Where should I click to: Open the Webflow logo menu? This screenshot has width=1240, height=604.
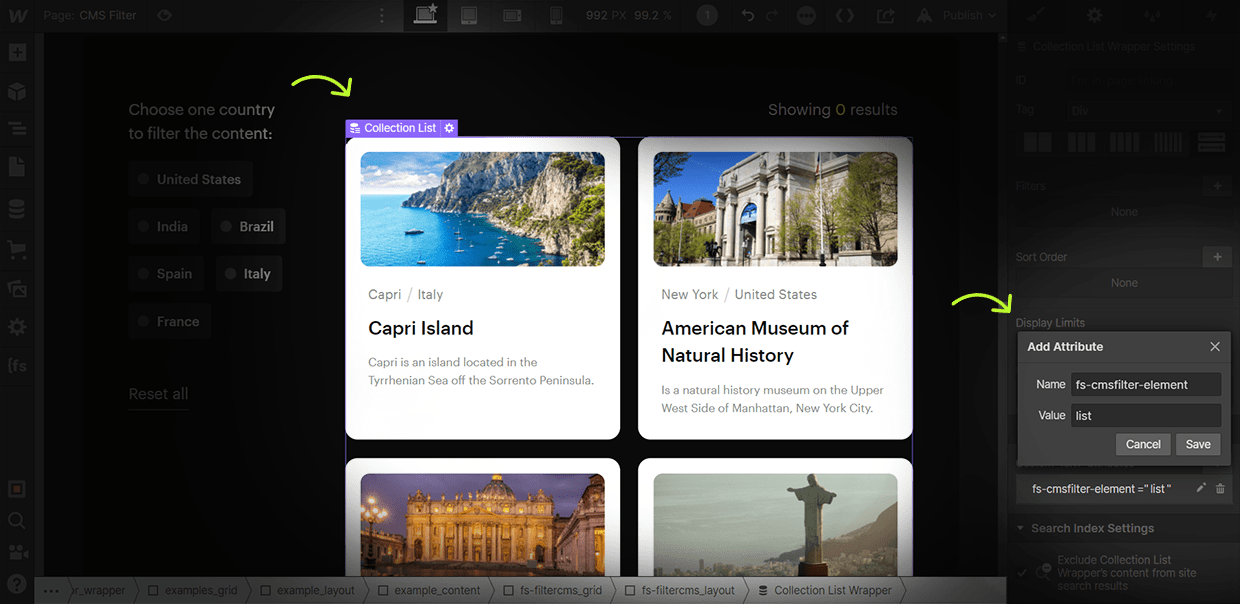coord(17,15)
